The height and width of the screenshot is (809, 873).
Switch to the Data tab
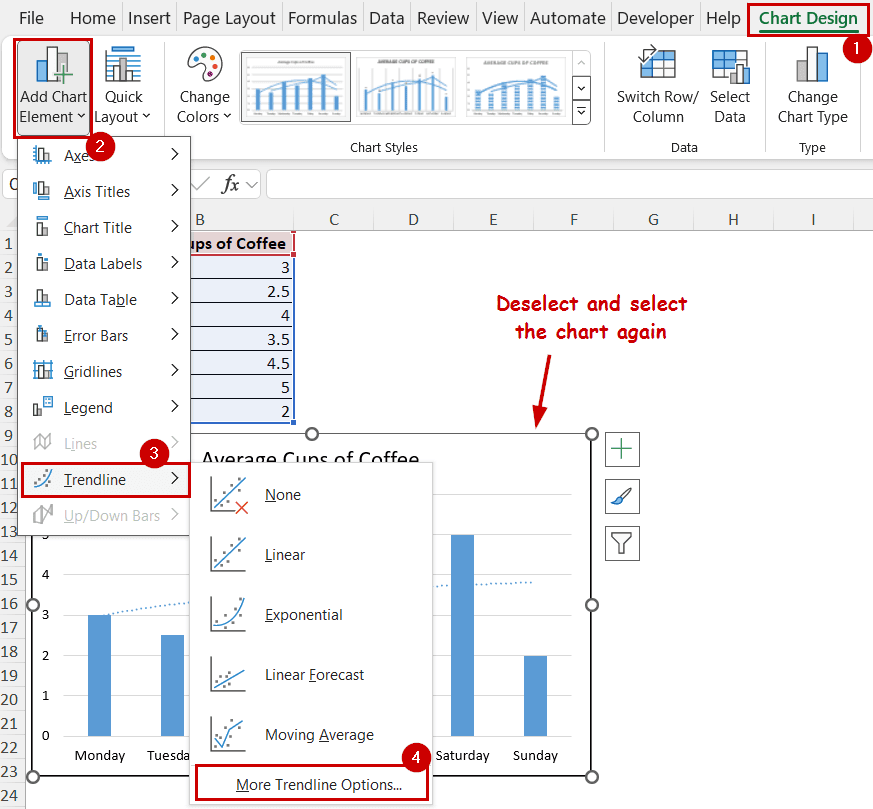(386, 18)
